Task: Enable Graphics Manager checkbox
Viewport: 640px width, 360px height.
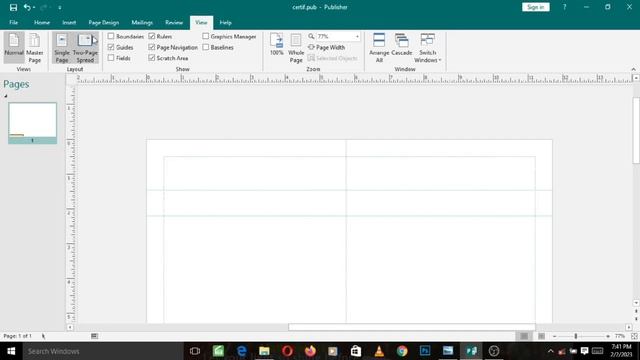Action: coord(206,36)
